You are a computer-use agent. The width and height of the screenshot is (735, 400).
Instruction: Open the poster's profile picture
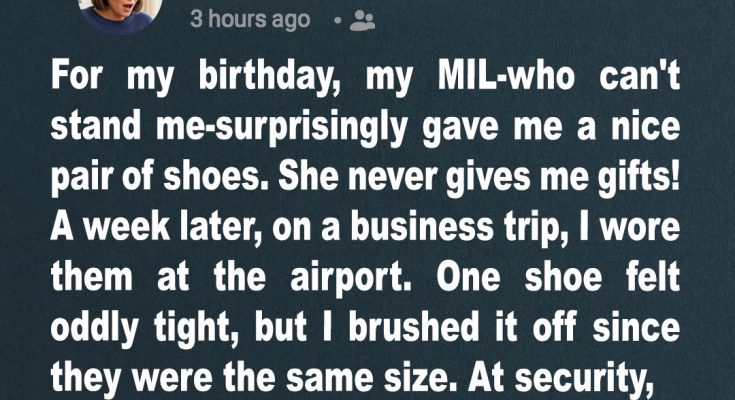(x=119, y=12)
